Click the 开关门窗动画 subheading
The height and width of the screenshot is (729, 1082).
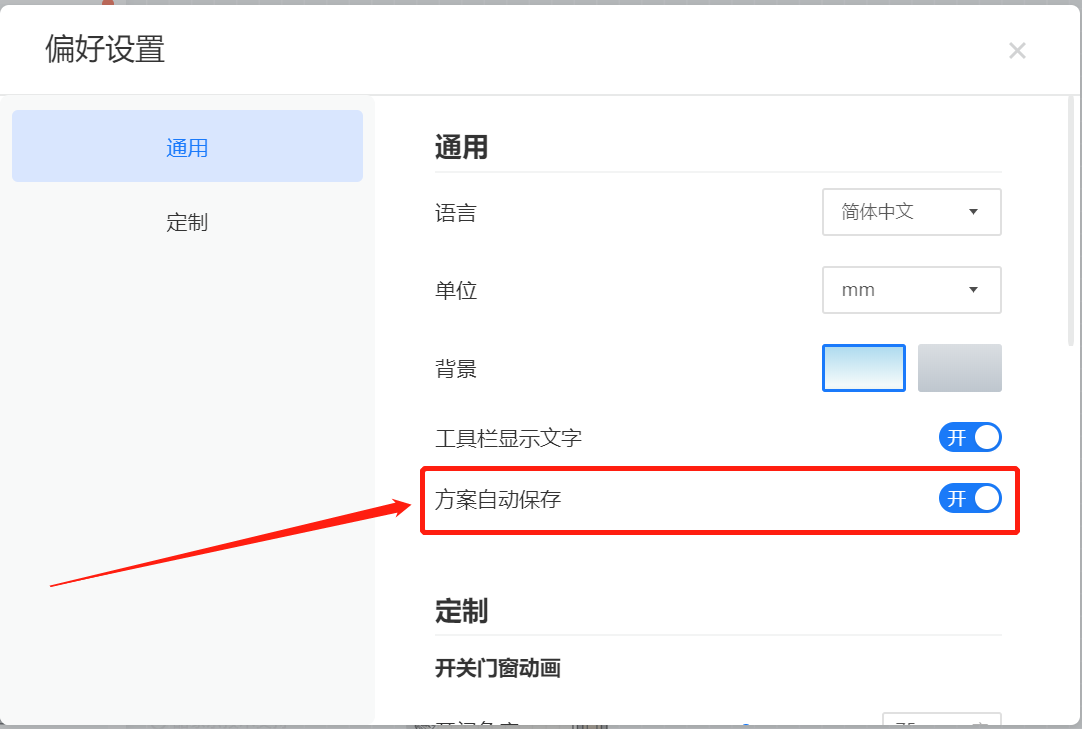click(x=498, y=668)
